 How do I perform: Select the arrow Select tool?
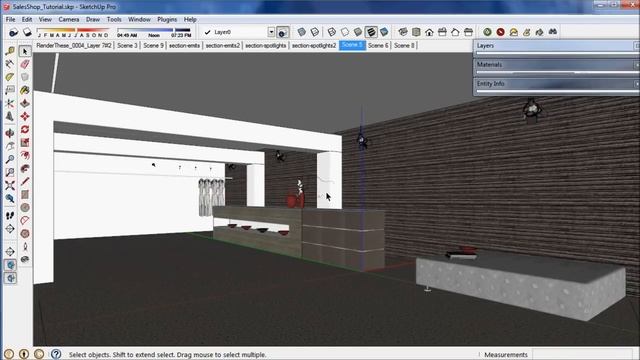25,51
